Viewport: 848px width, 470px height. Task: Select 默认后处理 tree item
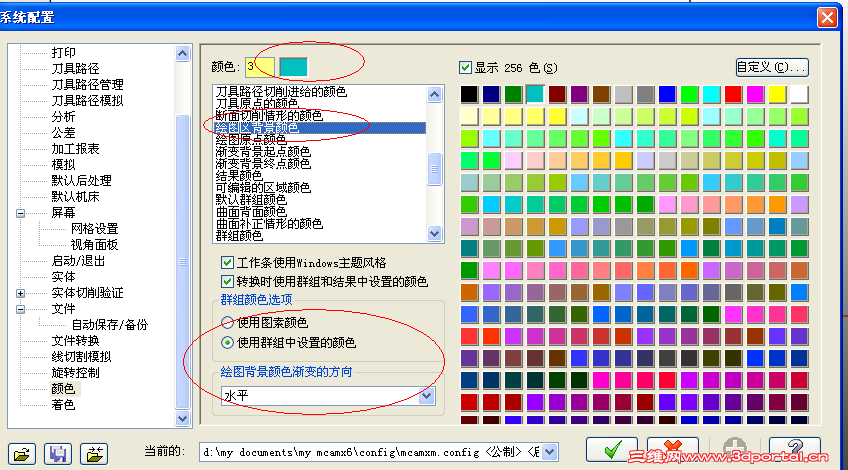click(81, 181)
